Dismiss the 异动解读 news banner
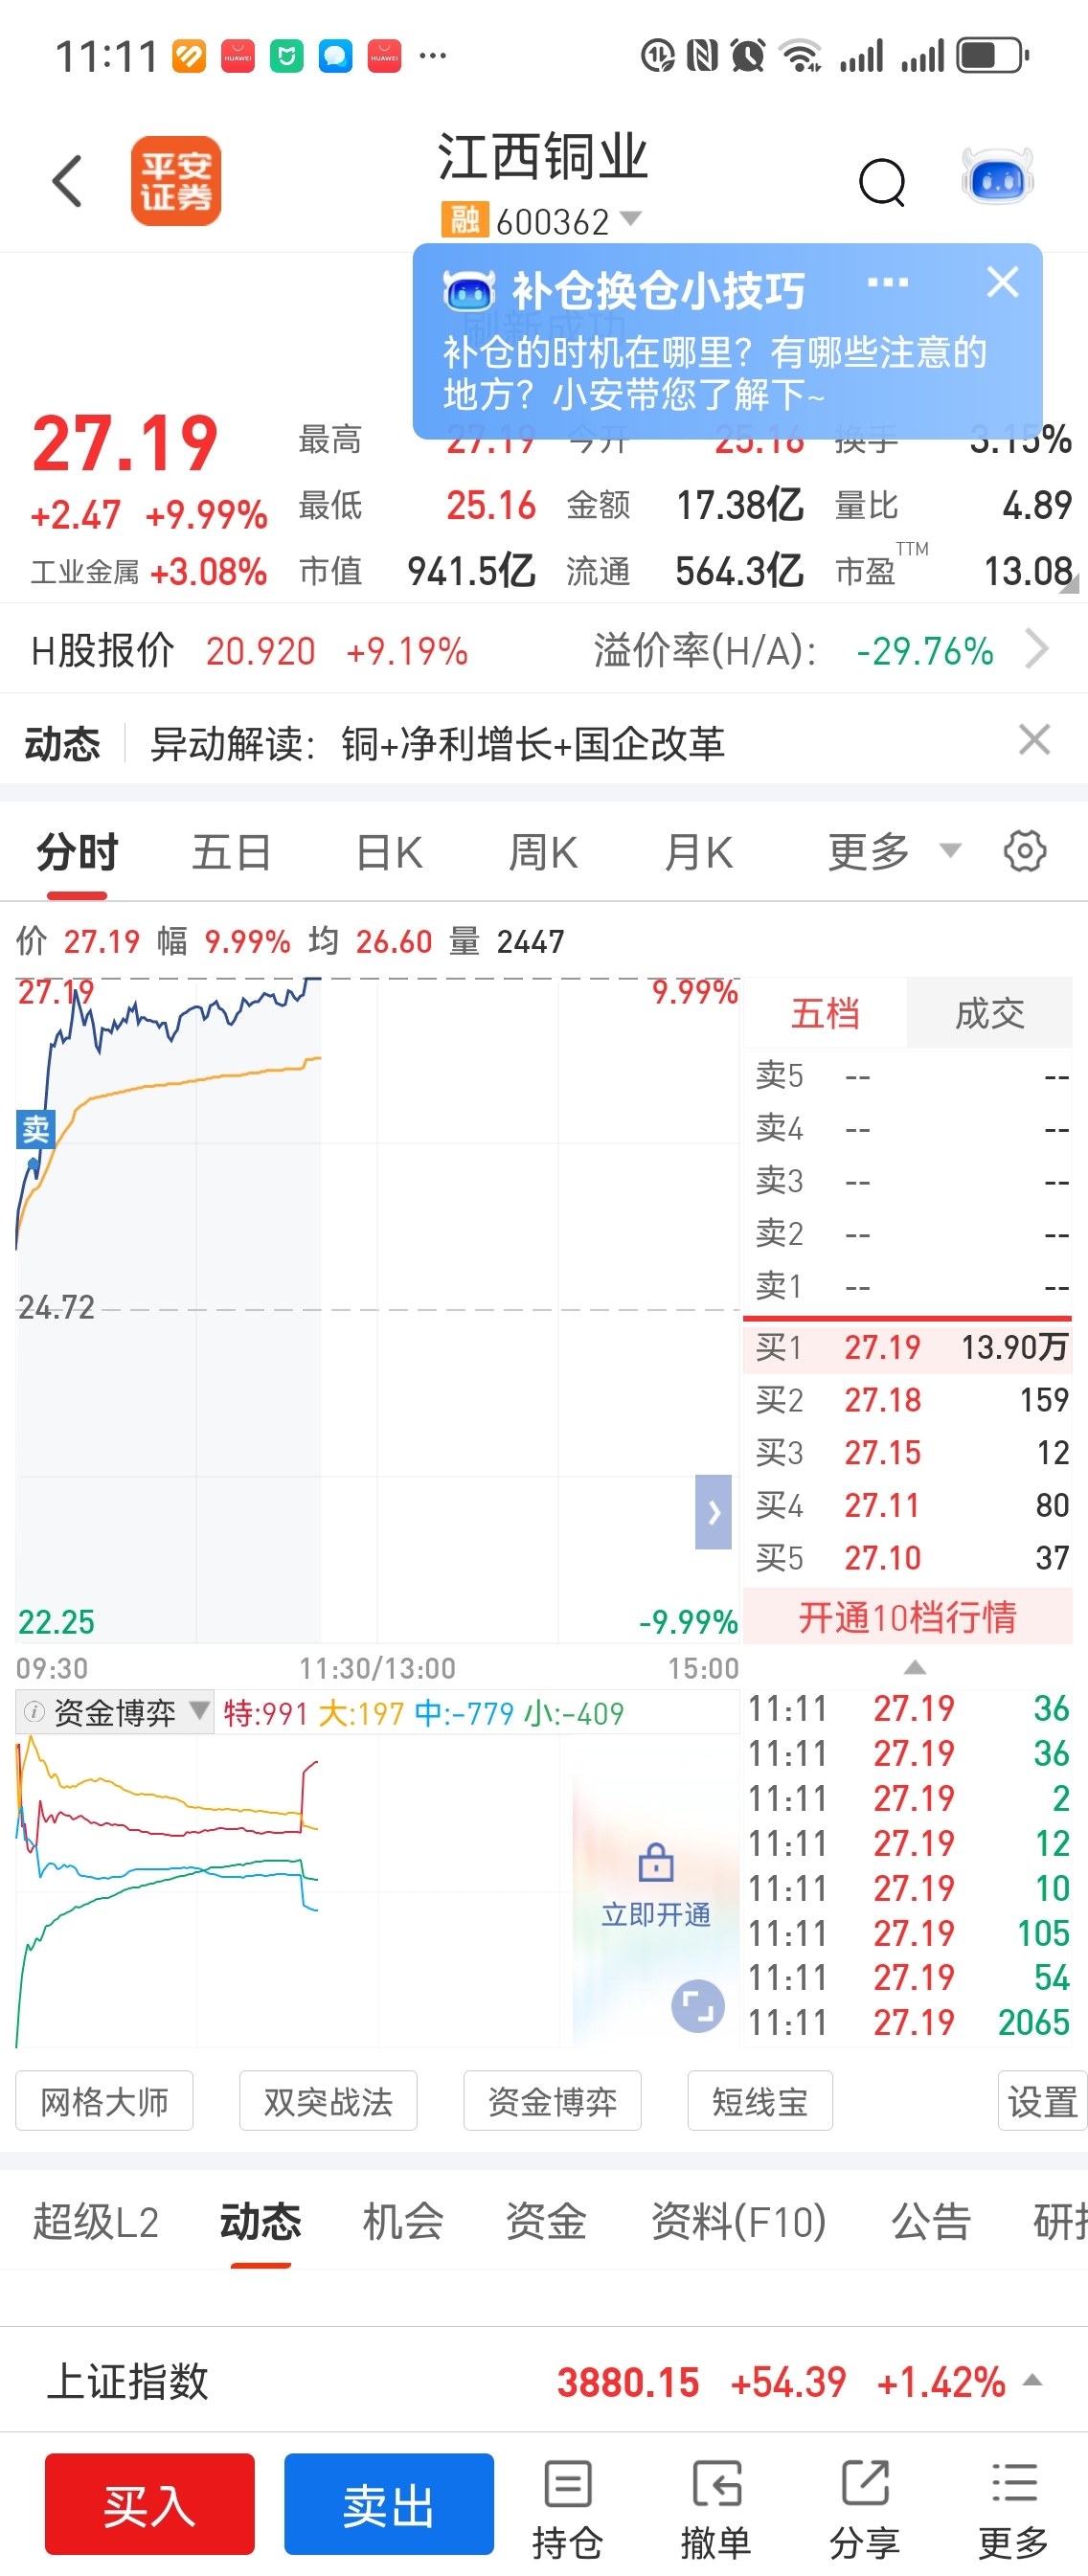 click(1034, 741)
